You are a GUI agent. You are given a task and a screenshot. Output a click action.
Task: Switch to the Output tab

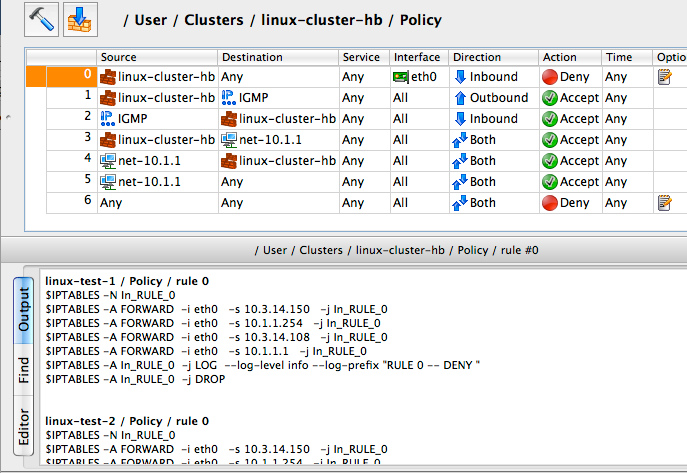pyautogui.click(x=24, y=310)
